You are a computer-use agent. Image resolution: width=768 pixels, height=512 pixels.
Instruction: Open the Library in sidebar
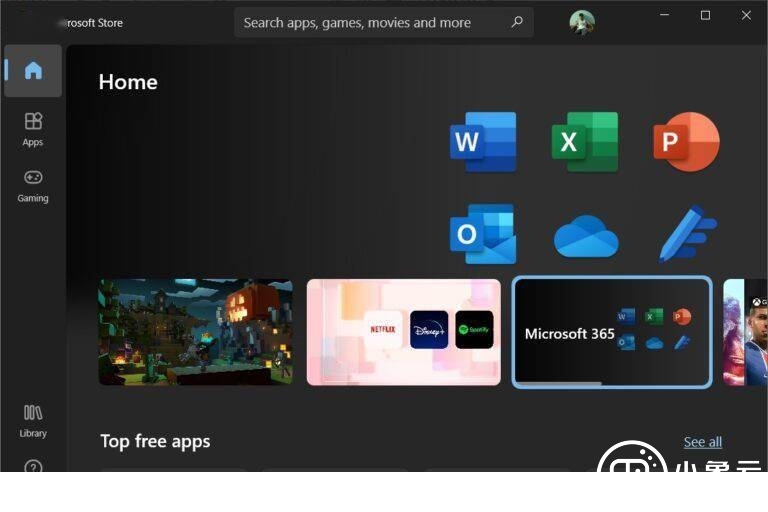(x=33, y=421)
